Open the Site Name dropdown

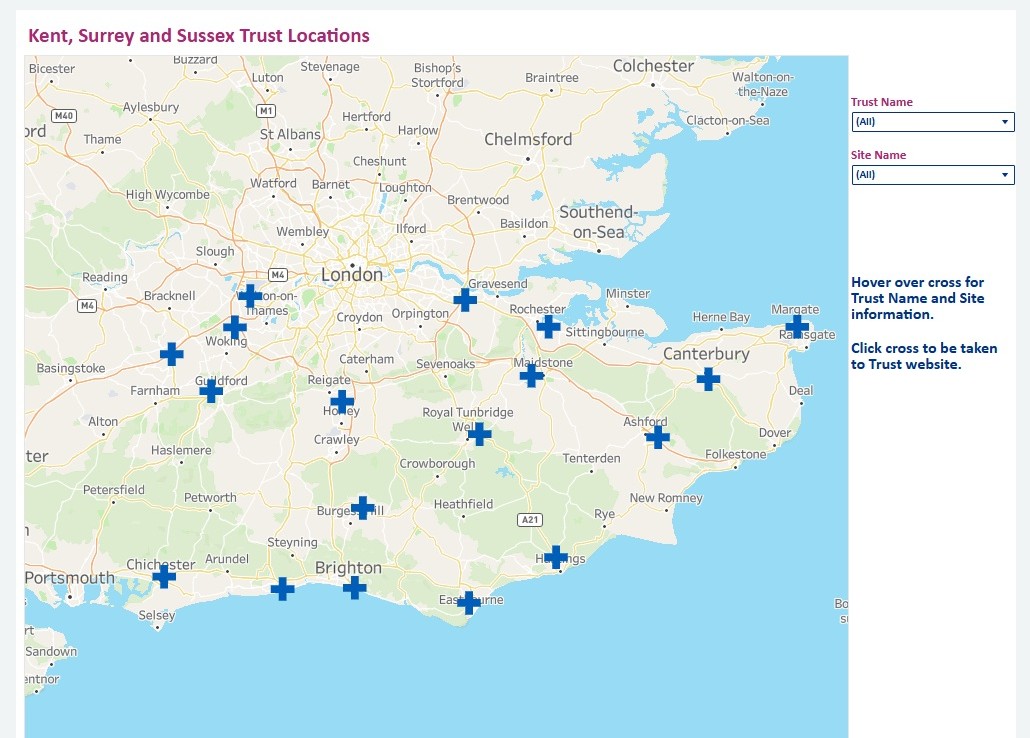coord(932,175)
